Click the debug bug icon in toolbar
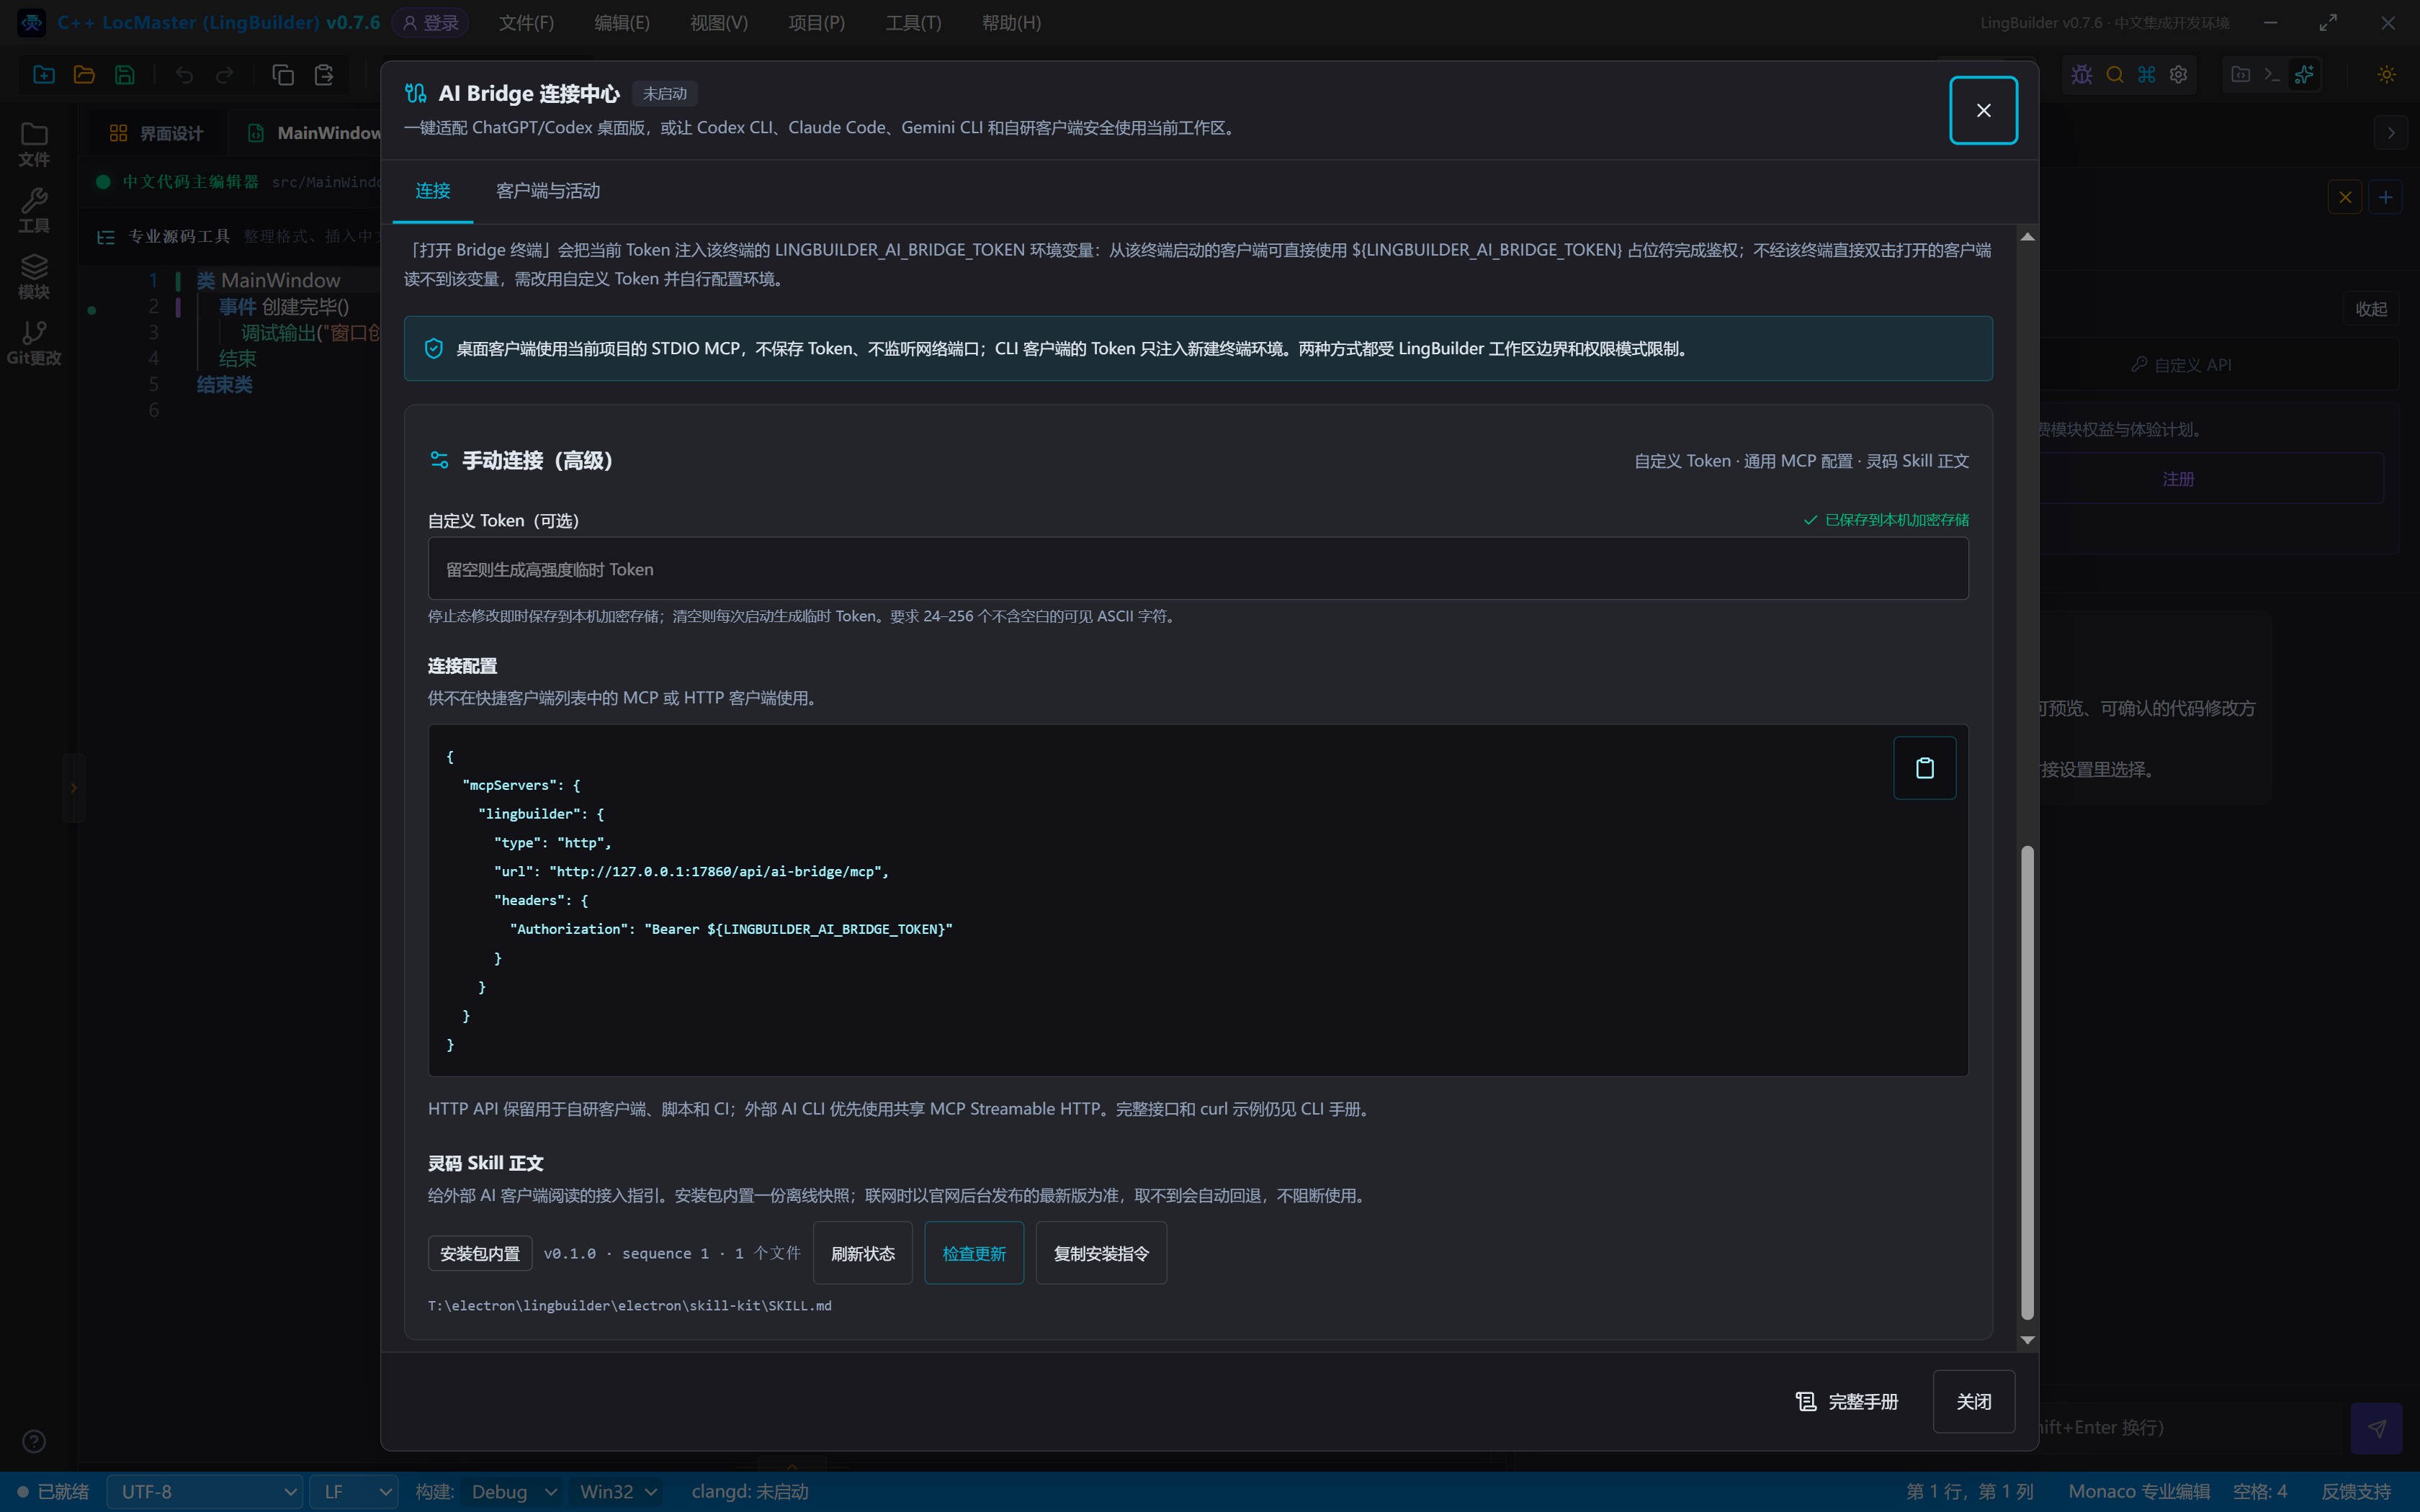The image size is (2420, 1512). click(2082, 75)
